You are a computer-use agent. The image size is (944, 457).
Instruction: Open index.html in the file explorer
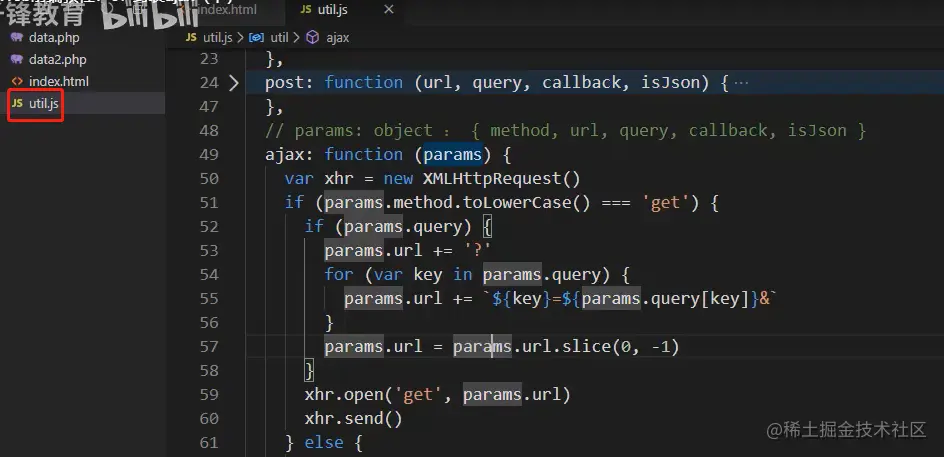(58, 81)
